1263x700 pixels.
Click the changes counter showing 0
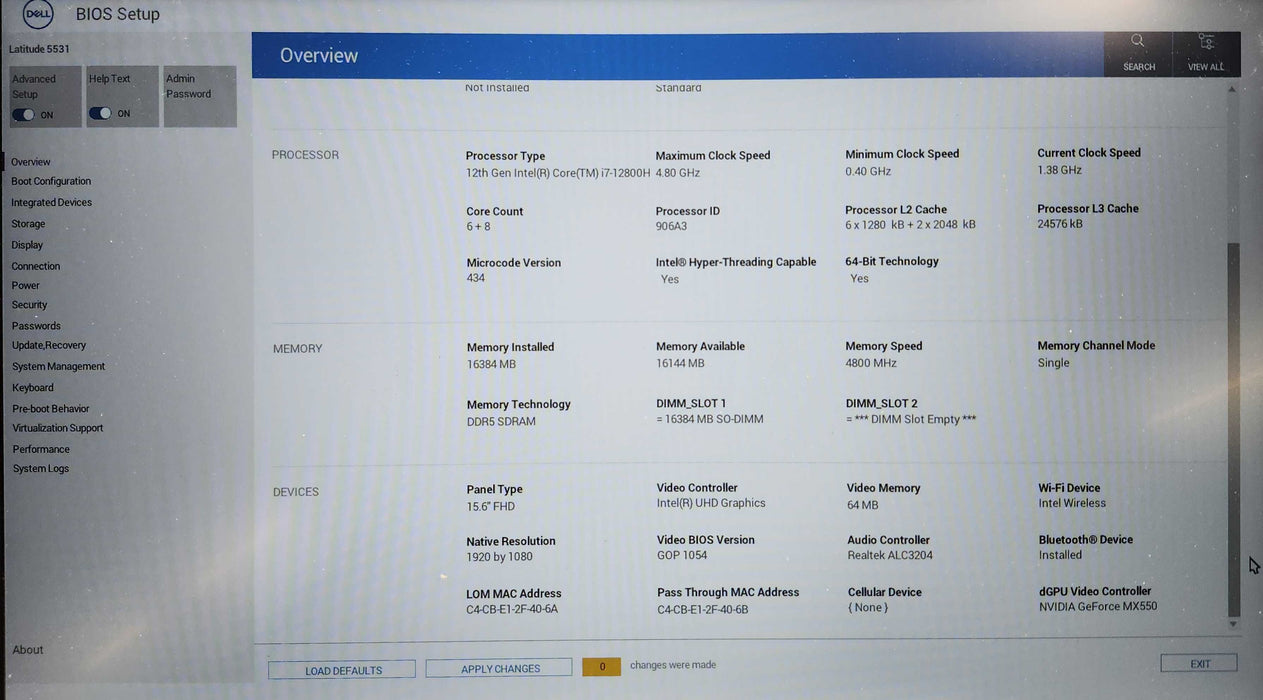click(602, 666)
